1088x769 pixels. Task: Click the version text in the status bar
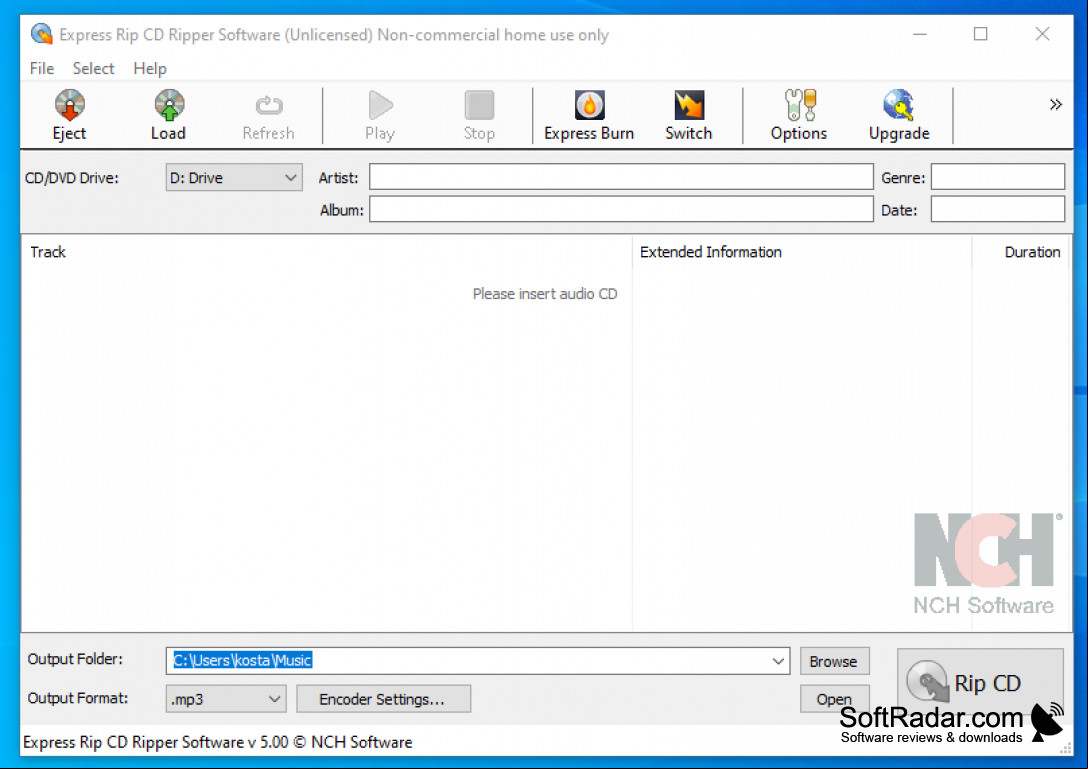click(218, 742)
